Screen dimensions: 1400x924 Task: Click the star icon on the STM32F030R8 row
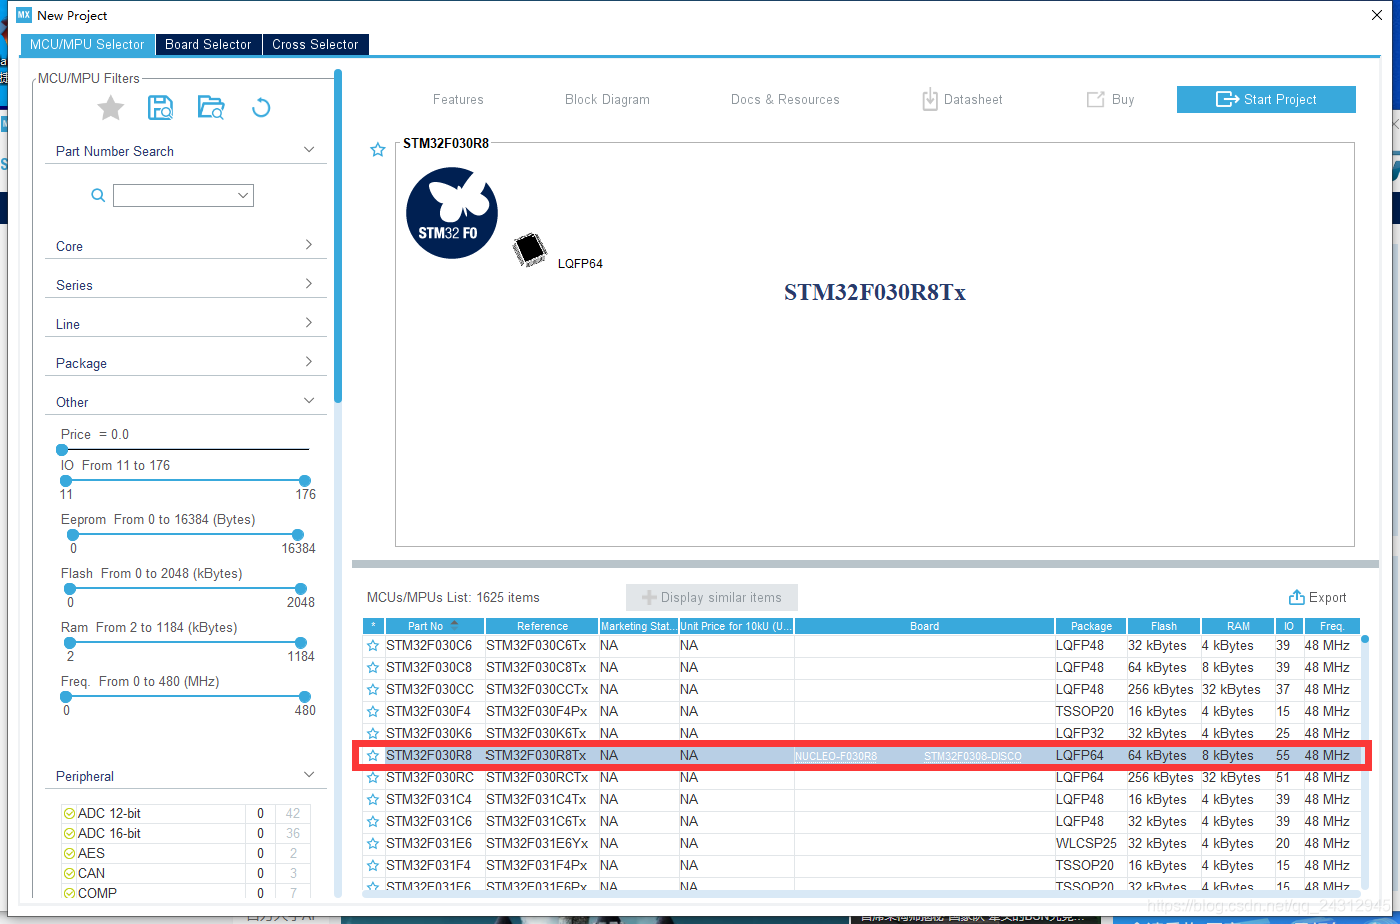click(373, 756)
